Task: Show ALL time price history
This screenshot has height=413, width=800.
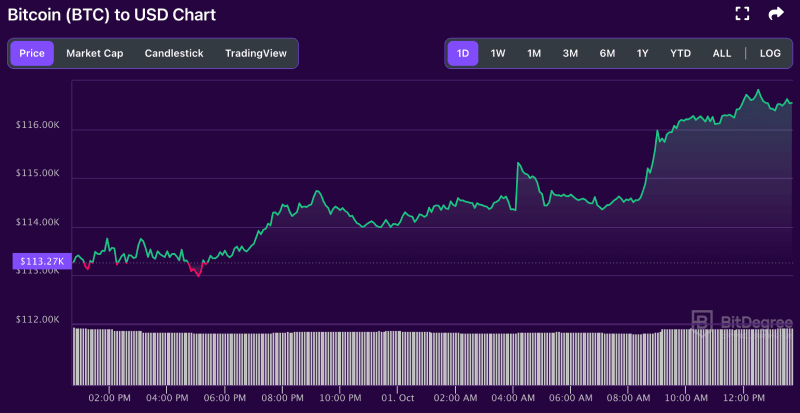Action: pos(721,53)
